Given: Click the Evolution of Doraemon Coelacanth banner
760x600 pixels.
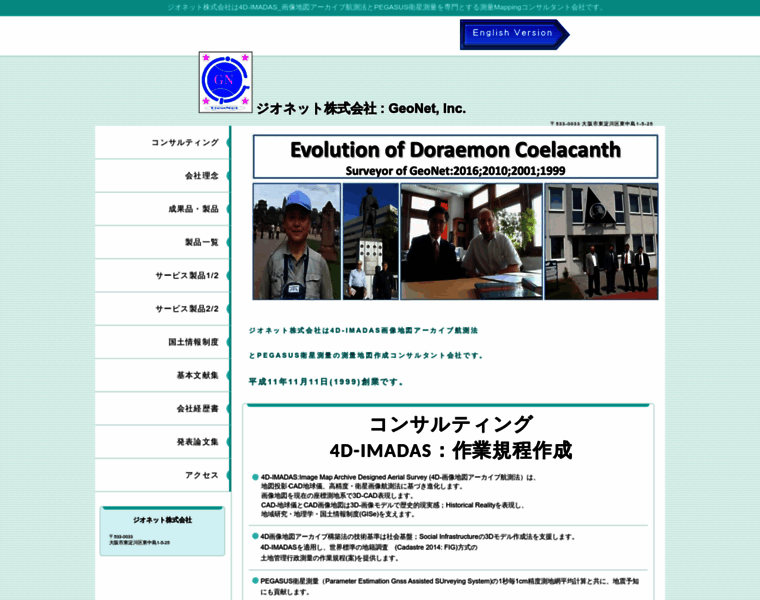Looking at the screenshot, I should (455, 157).
